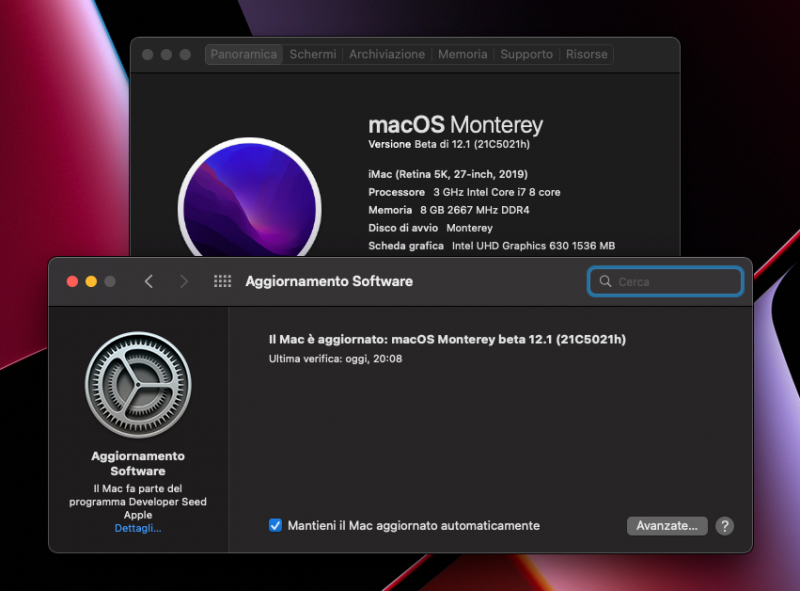Image resolution: width=800 pixels, height=591 pixels.
Task: Close the About This Mac window
Action: pos(148,55)
